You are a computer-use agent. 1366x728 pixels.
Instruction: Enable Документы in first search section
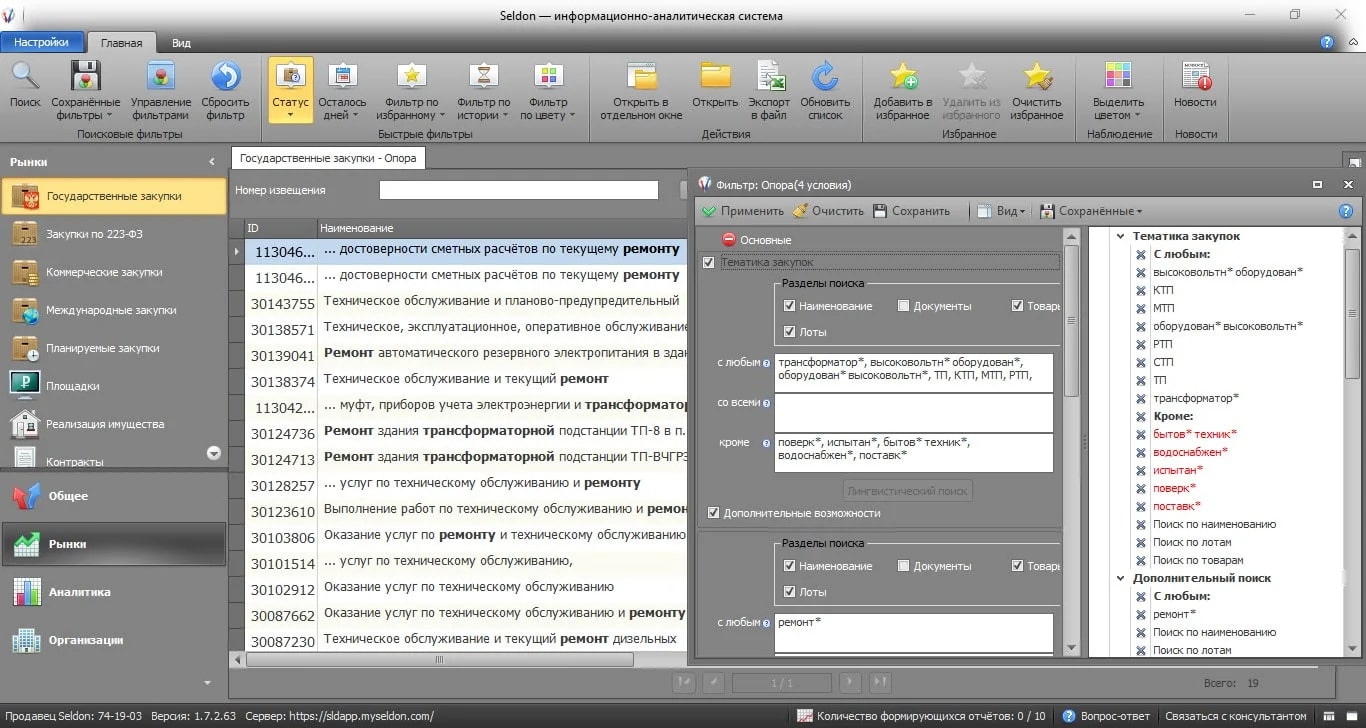click(x=904, y=306)
